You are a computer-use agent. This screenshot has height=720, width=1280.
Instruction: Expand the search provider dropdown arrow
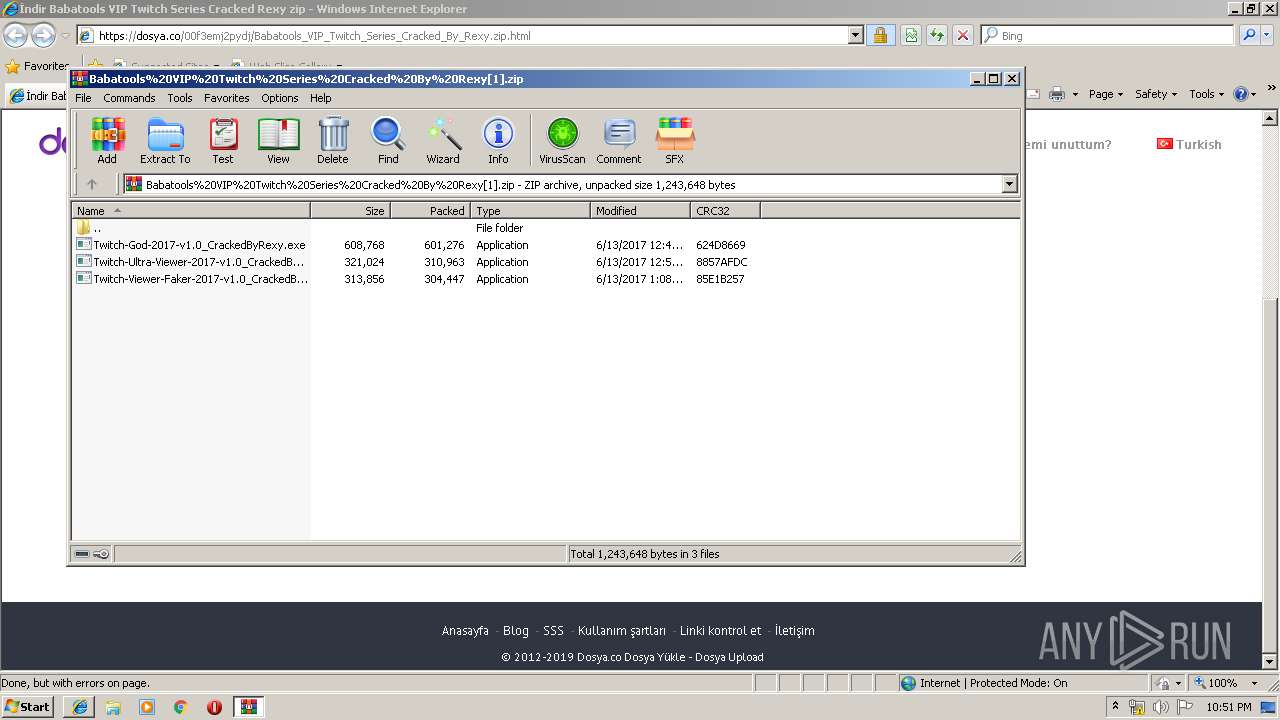(1269, 35)
